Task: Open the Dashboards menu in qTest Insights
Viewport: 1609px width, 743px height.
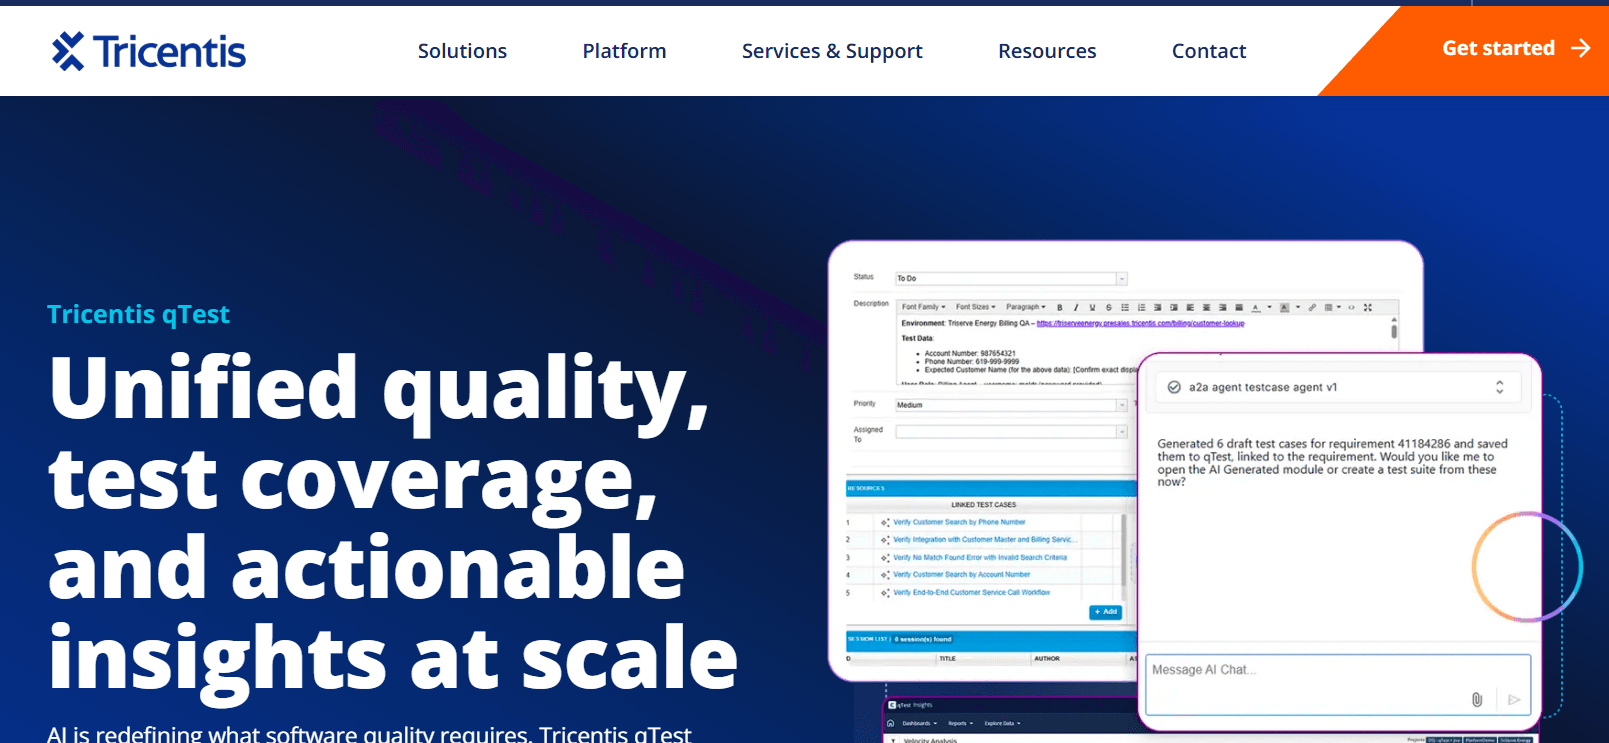Action: [x=920, y=723]
